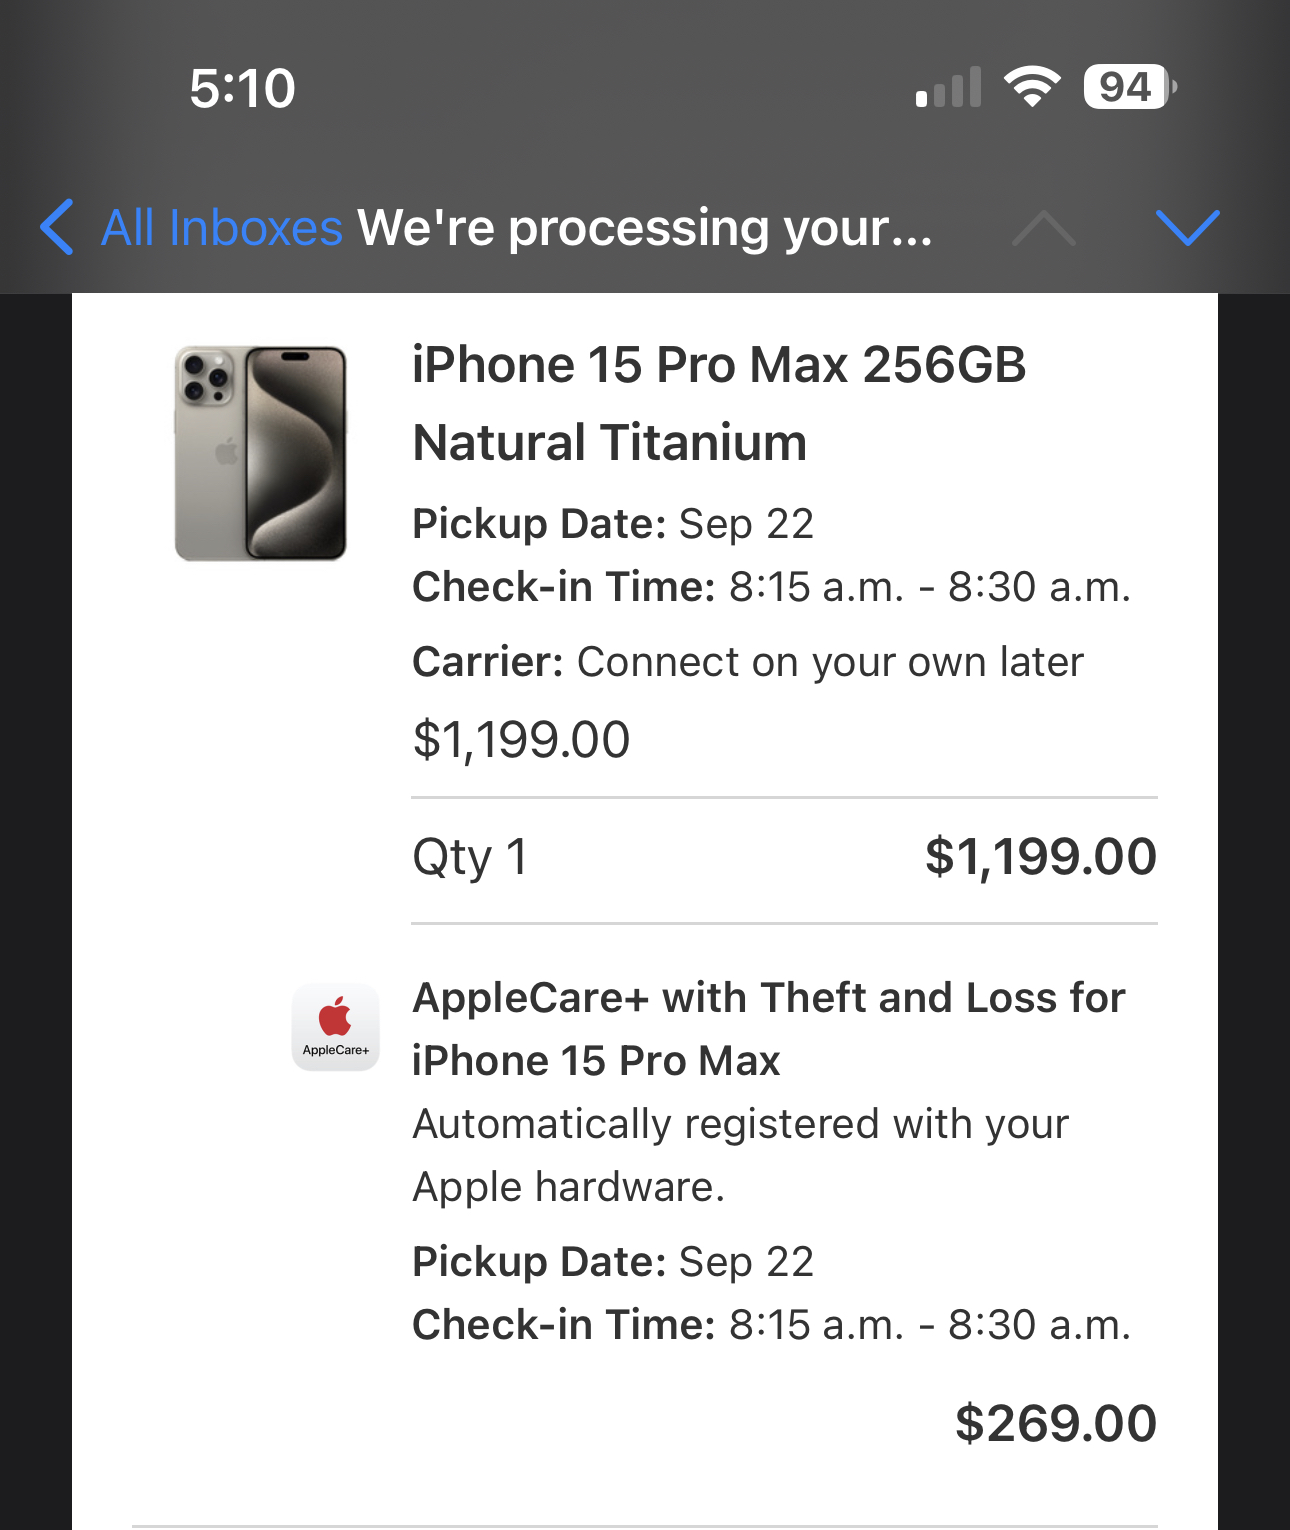Tap the 5:10 clock in status bar
1290x1530 pixels.
[x=242, y=88]
